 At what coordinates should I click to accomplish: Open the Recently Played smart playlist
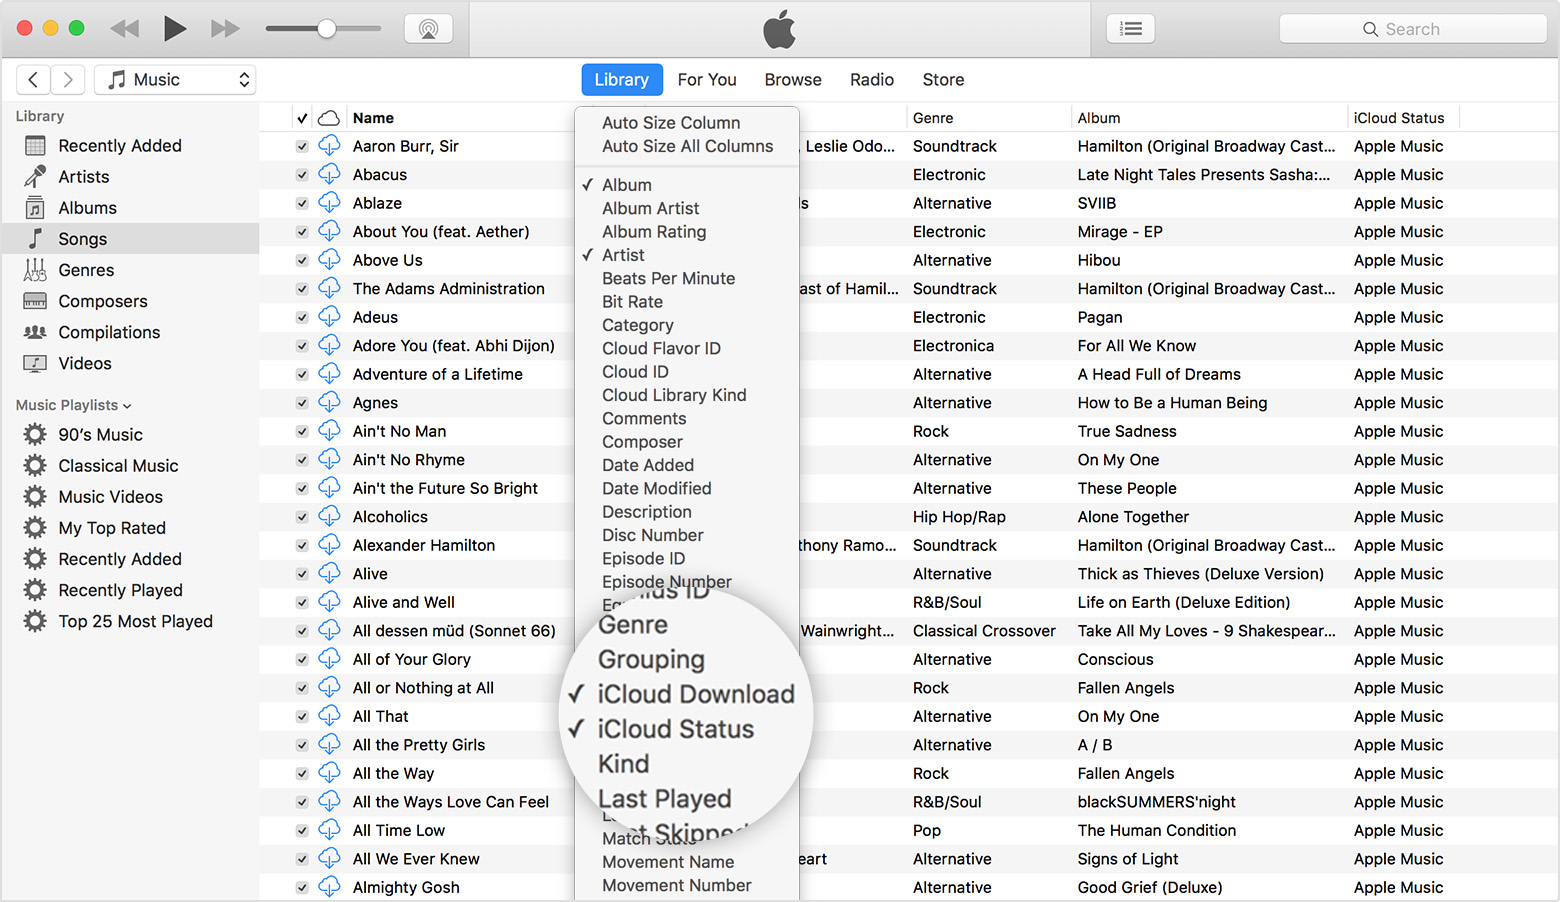coord(130,590)
